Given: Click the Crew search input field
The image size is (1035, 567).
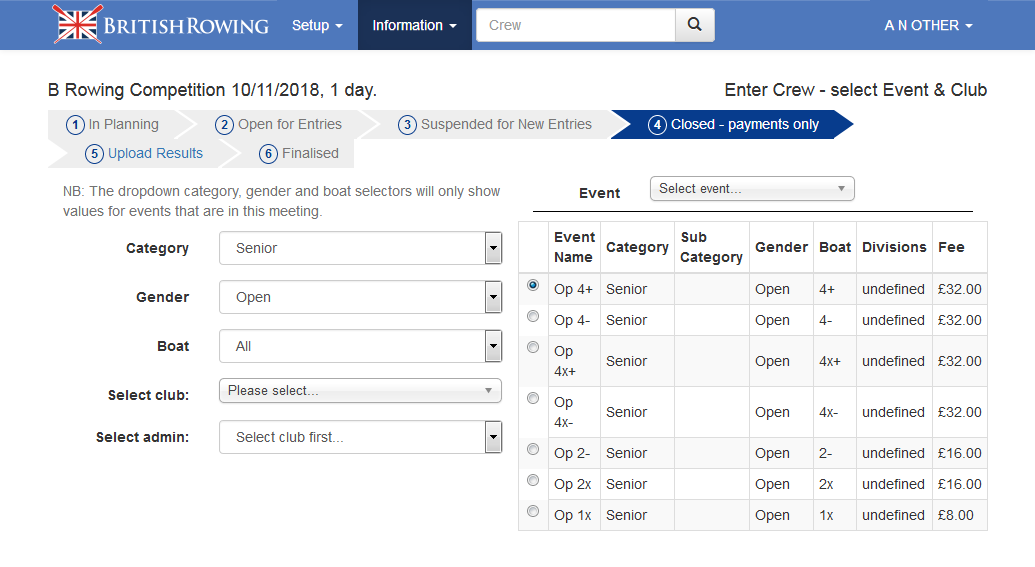Looking at the screenshot, I should pos(576,25).
